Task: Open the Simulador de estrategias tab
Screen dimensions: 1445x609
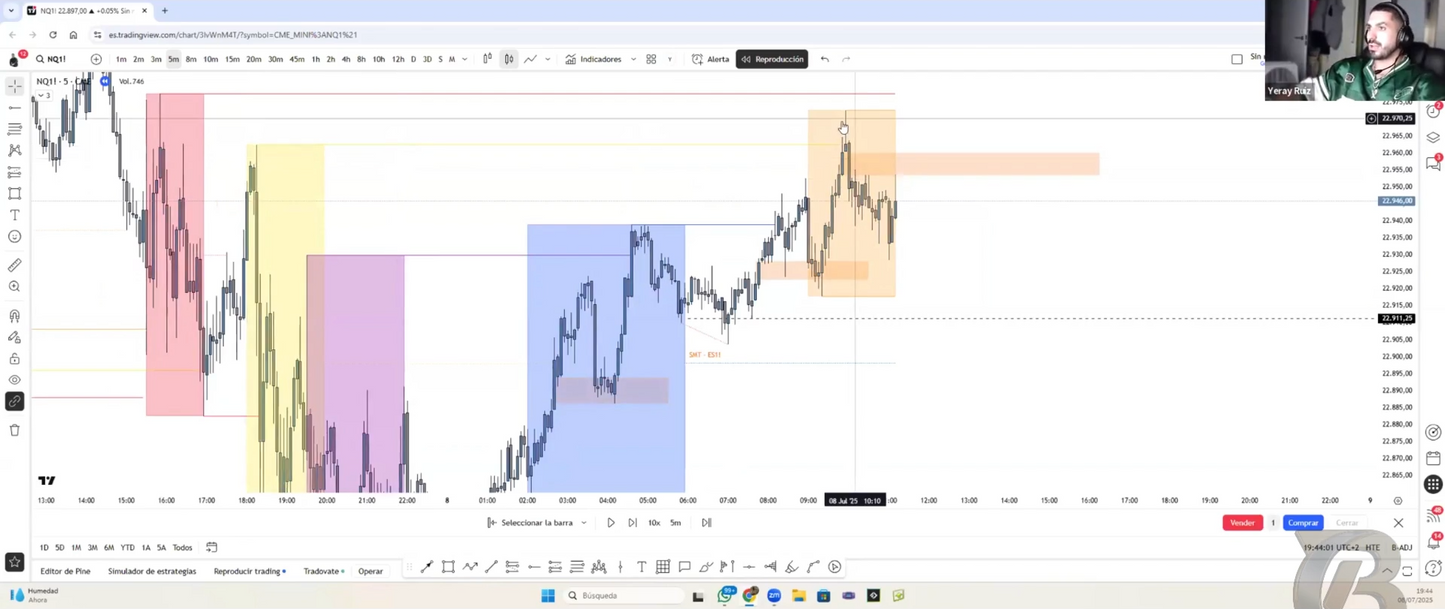Action: coord(151,570)
